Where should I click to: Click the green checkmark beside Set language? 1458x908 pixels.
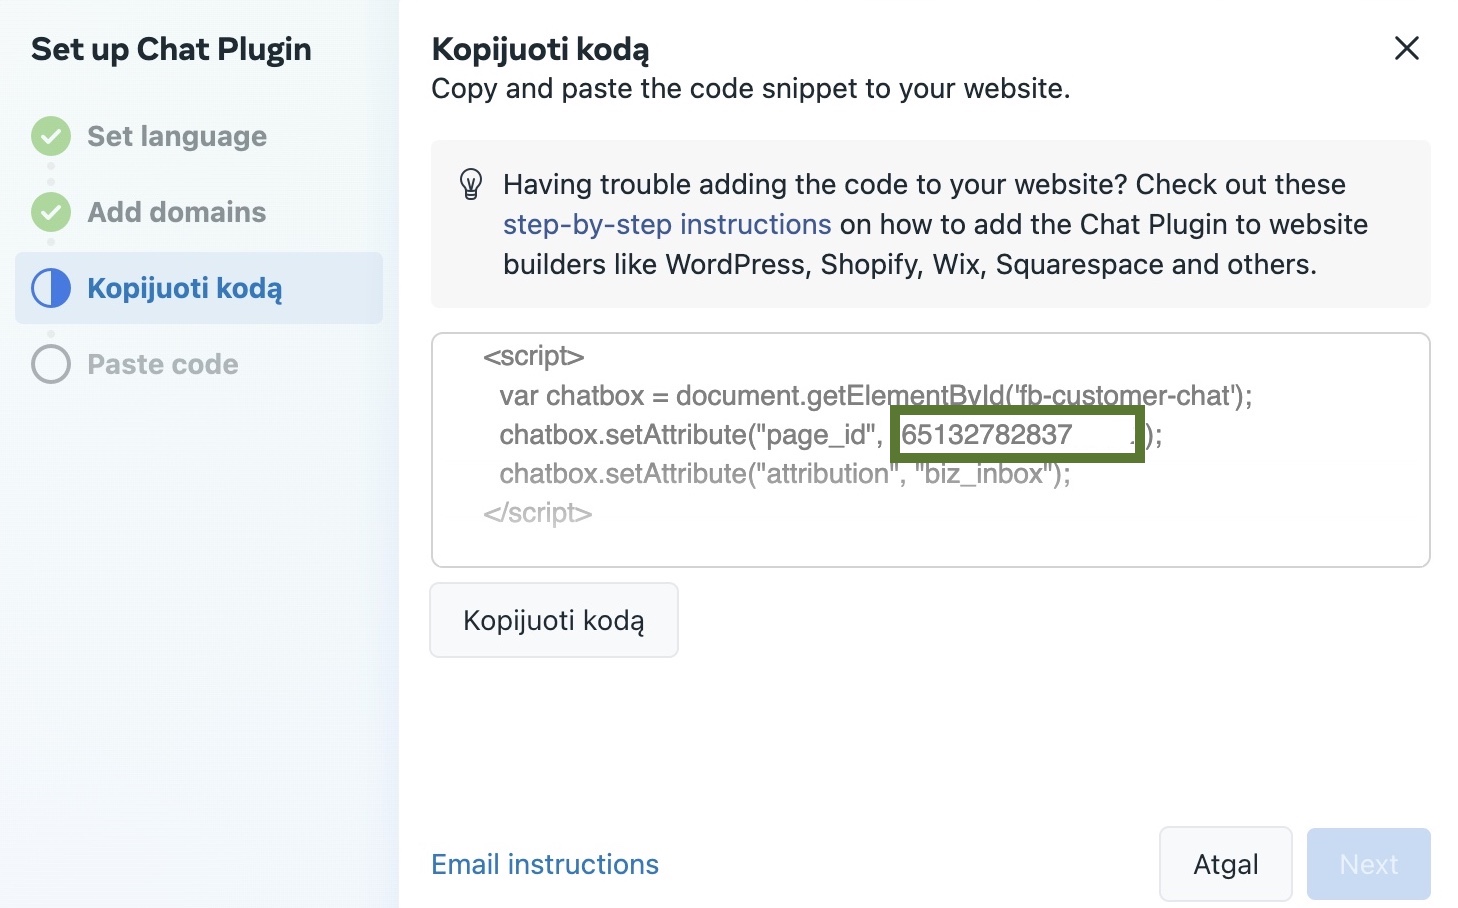coord(51,136)
